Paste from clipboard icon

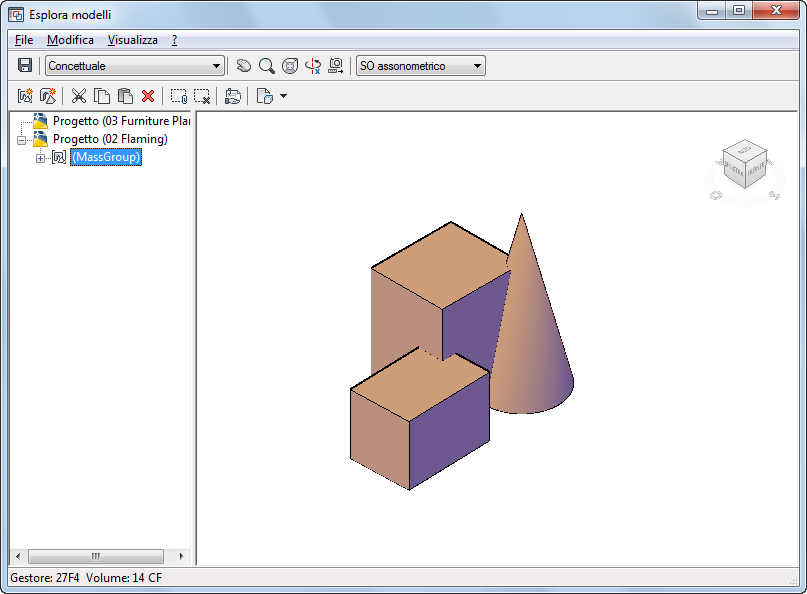[x=125, y=96]
